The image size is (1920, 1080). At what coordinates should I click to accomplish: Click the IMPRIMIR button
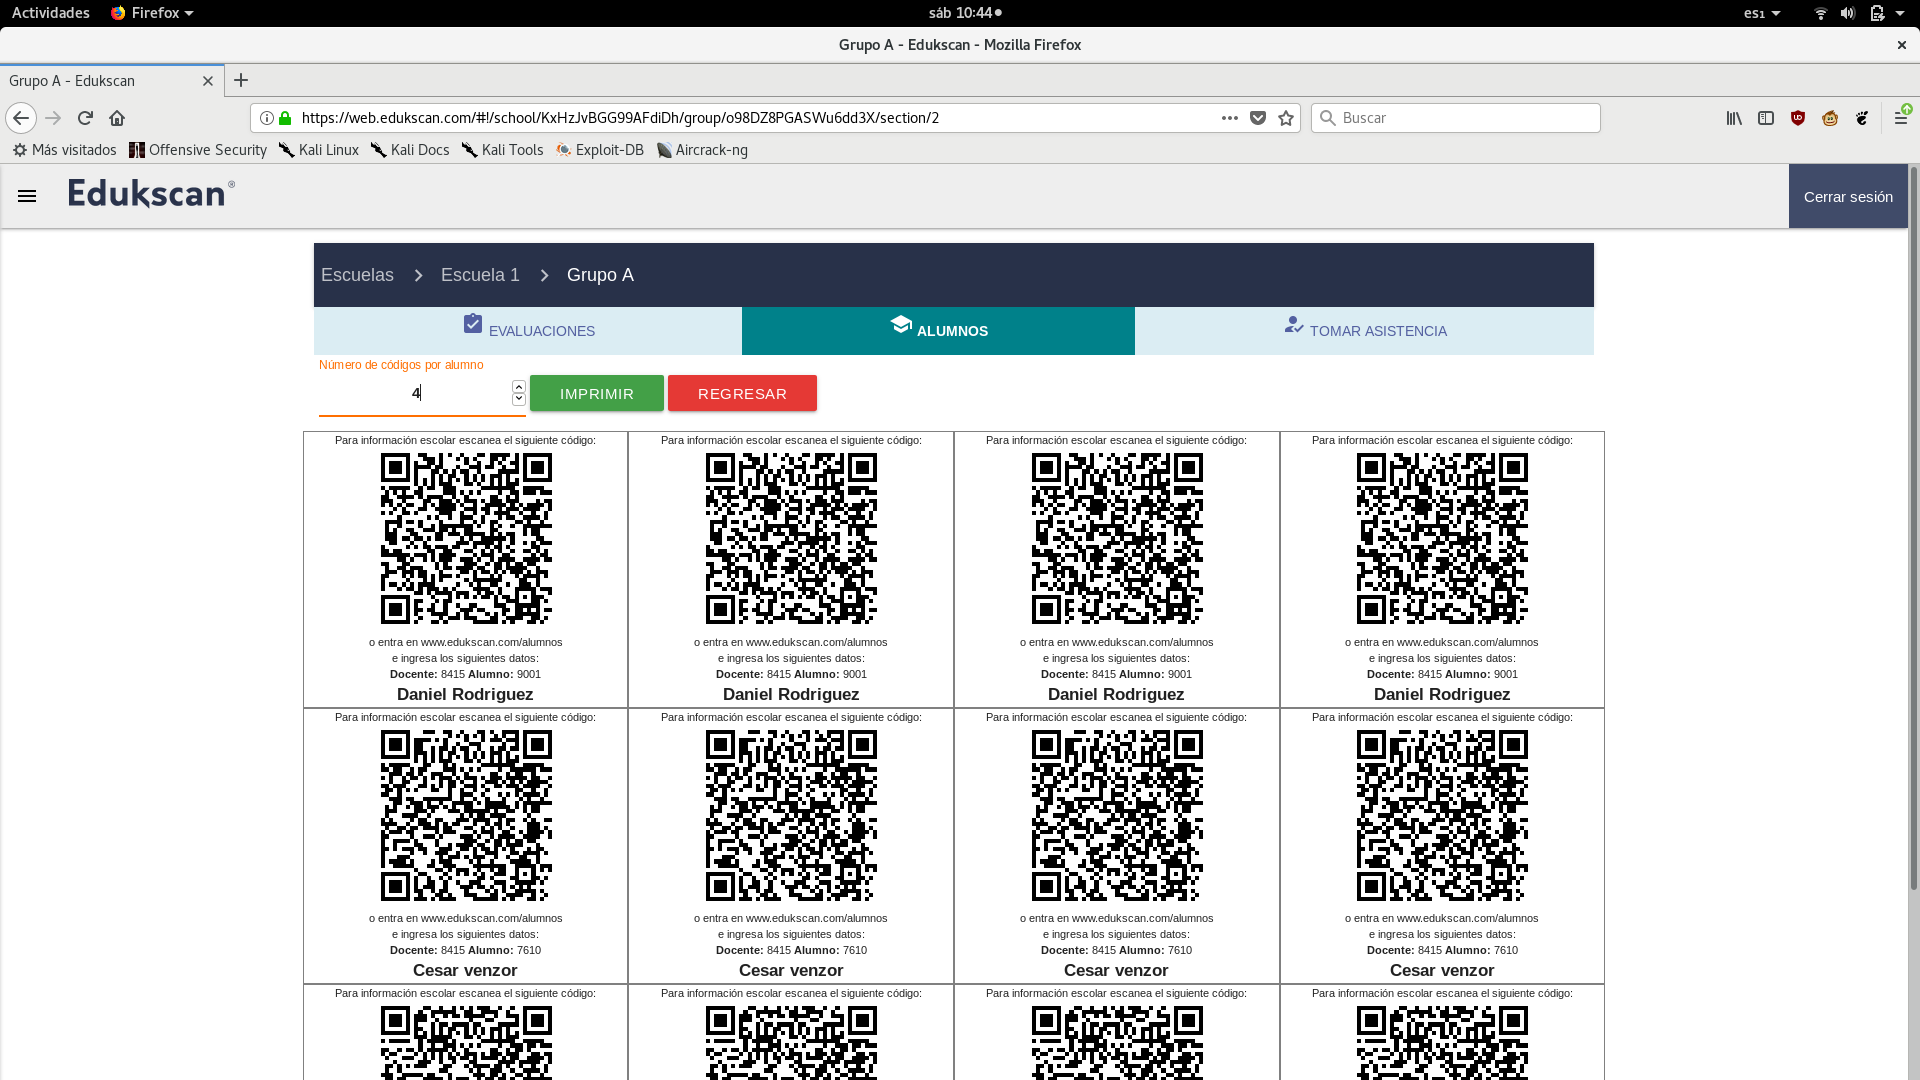coord(597,393)
